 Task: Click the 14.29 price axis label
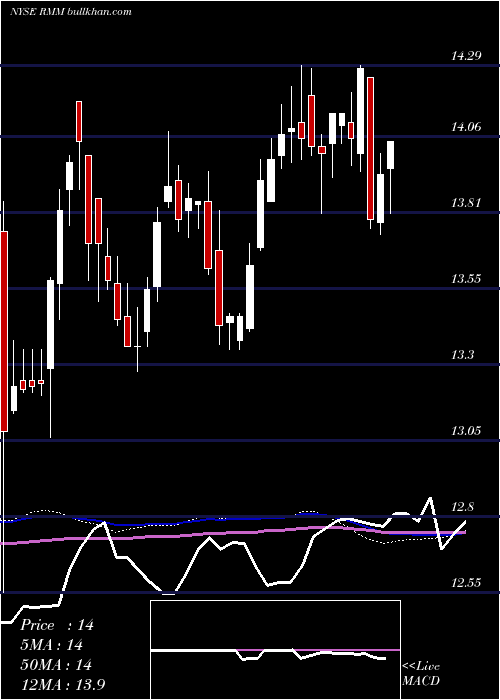466,56
